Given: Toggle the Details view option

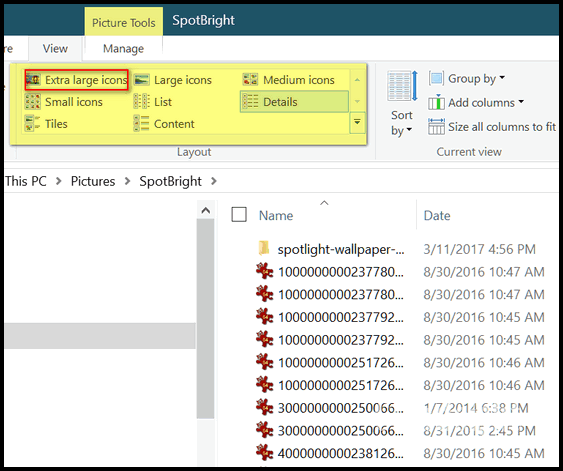Looking at the screenshot, I should tap(294, 102).
